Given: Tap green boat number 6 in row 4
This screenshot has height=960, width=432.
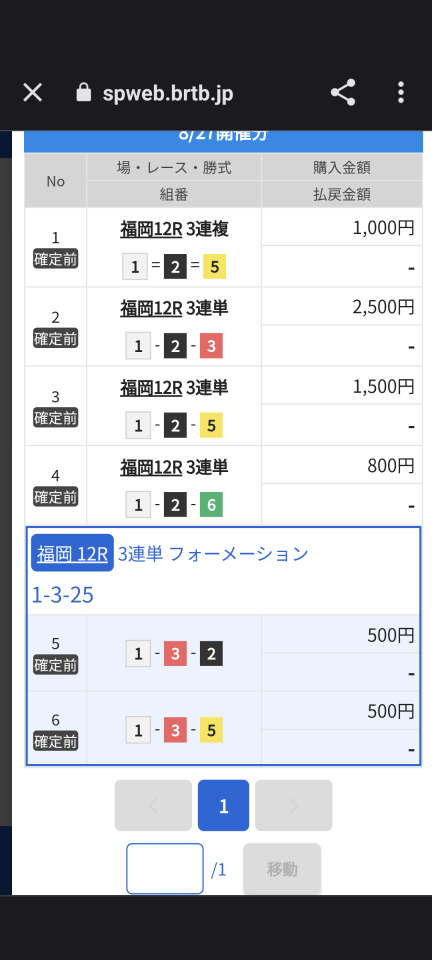Looking at the screenshot, I should click(x=211, y=505).
